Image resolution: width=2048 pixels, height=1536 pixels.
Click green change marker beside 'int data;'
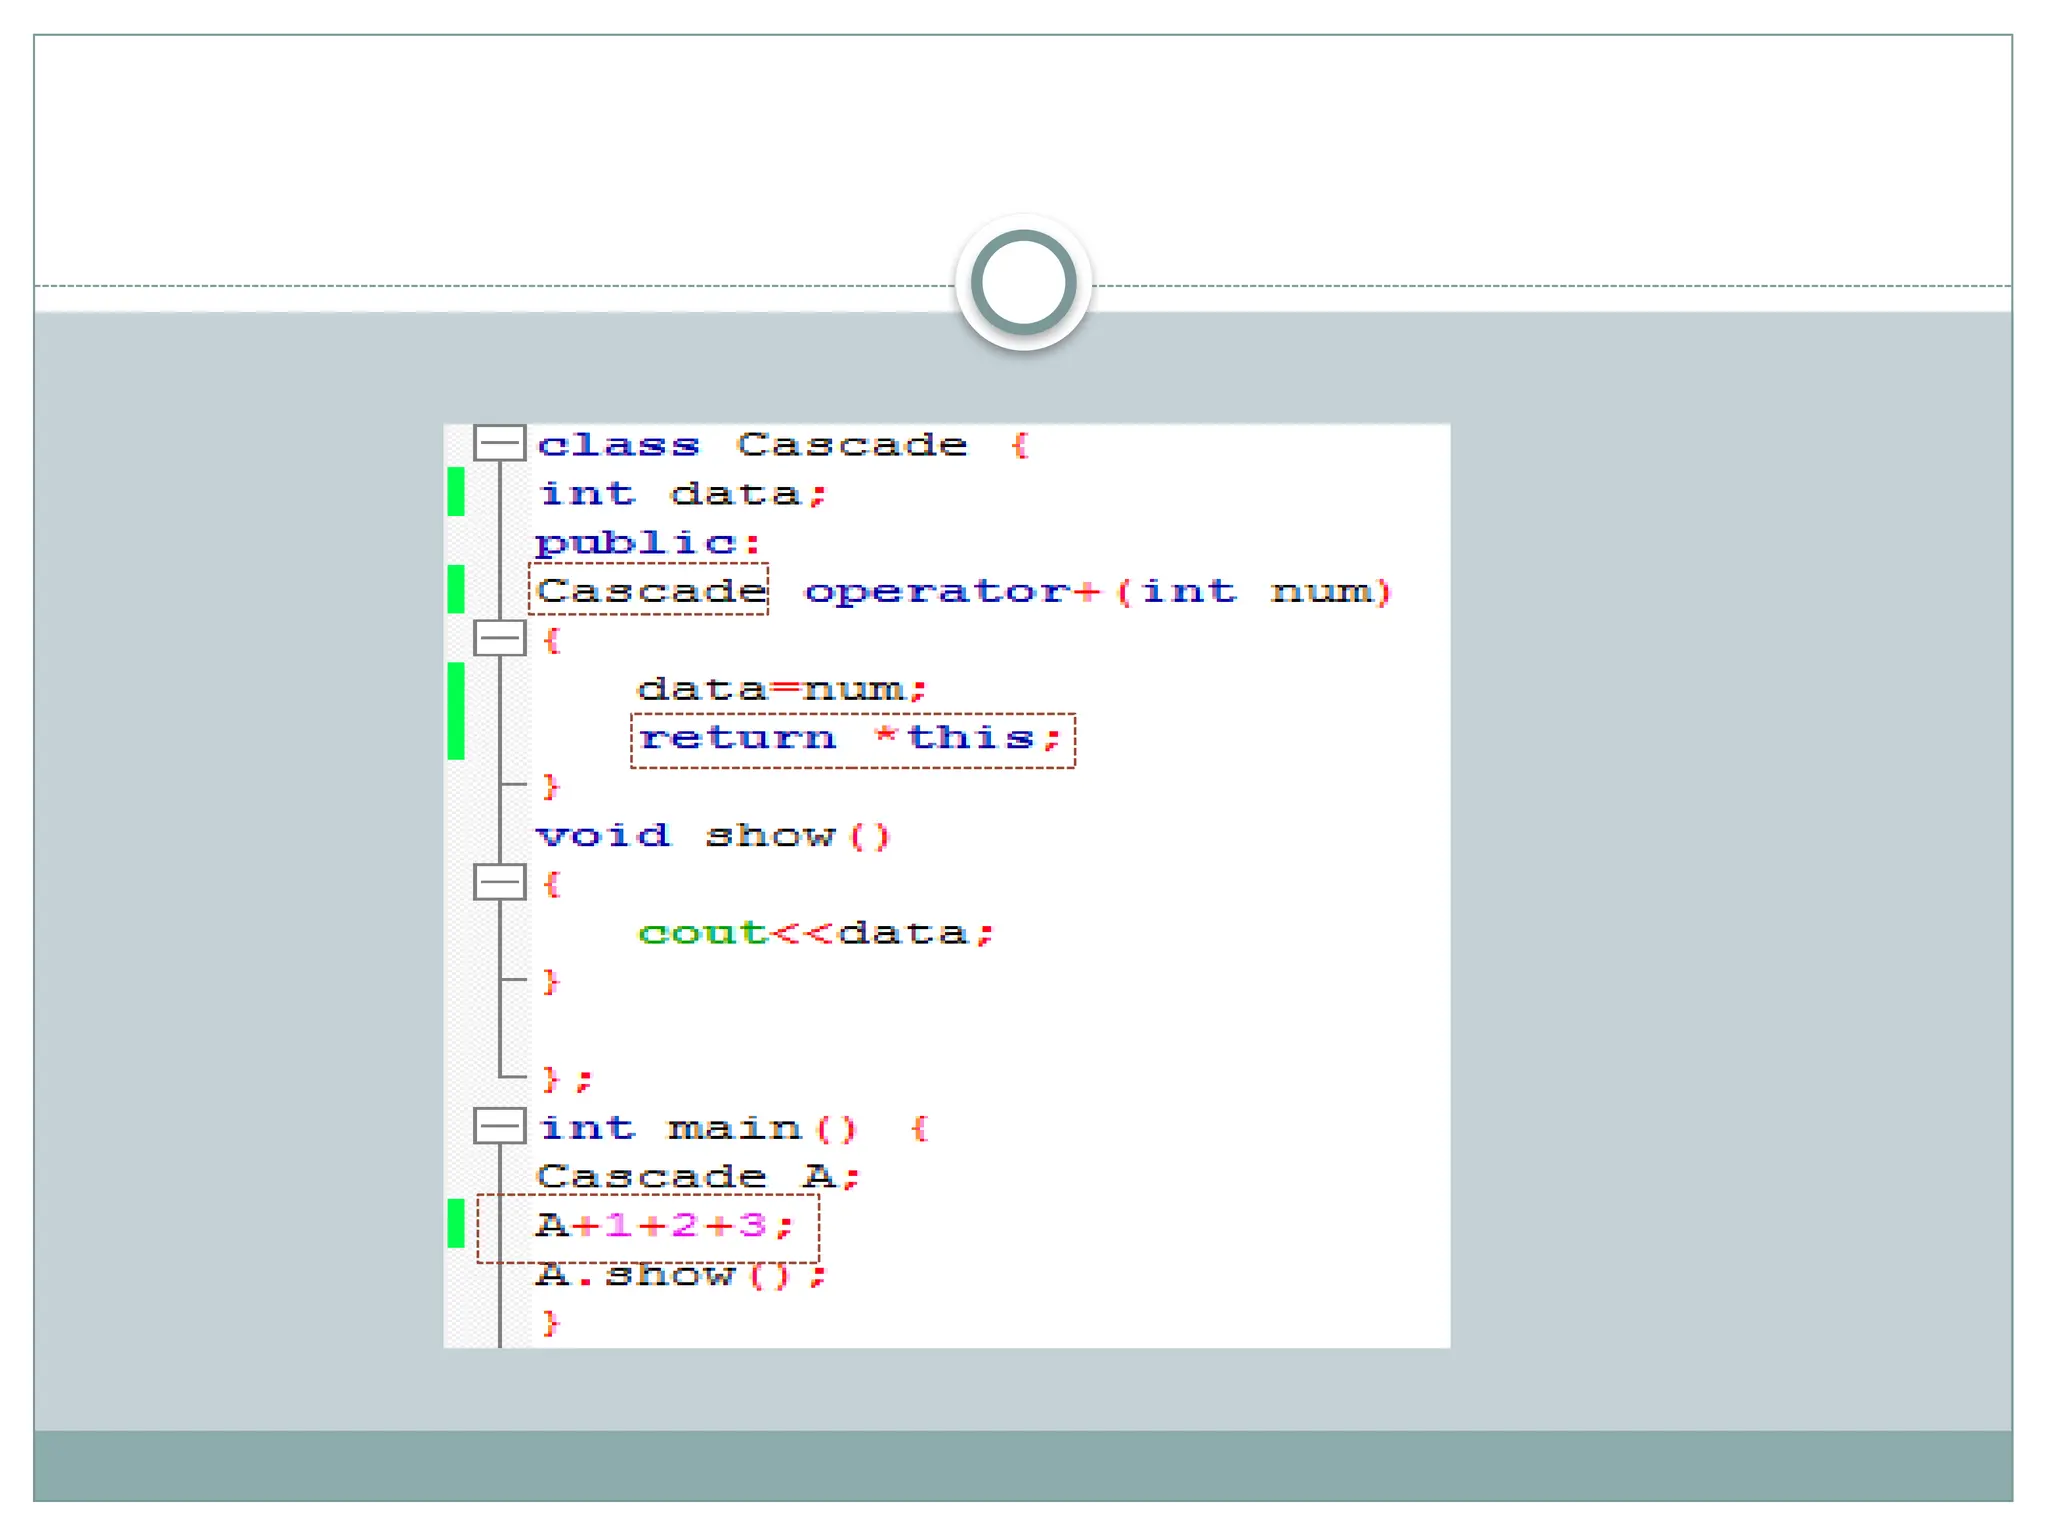[456, 492]
